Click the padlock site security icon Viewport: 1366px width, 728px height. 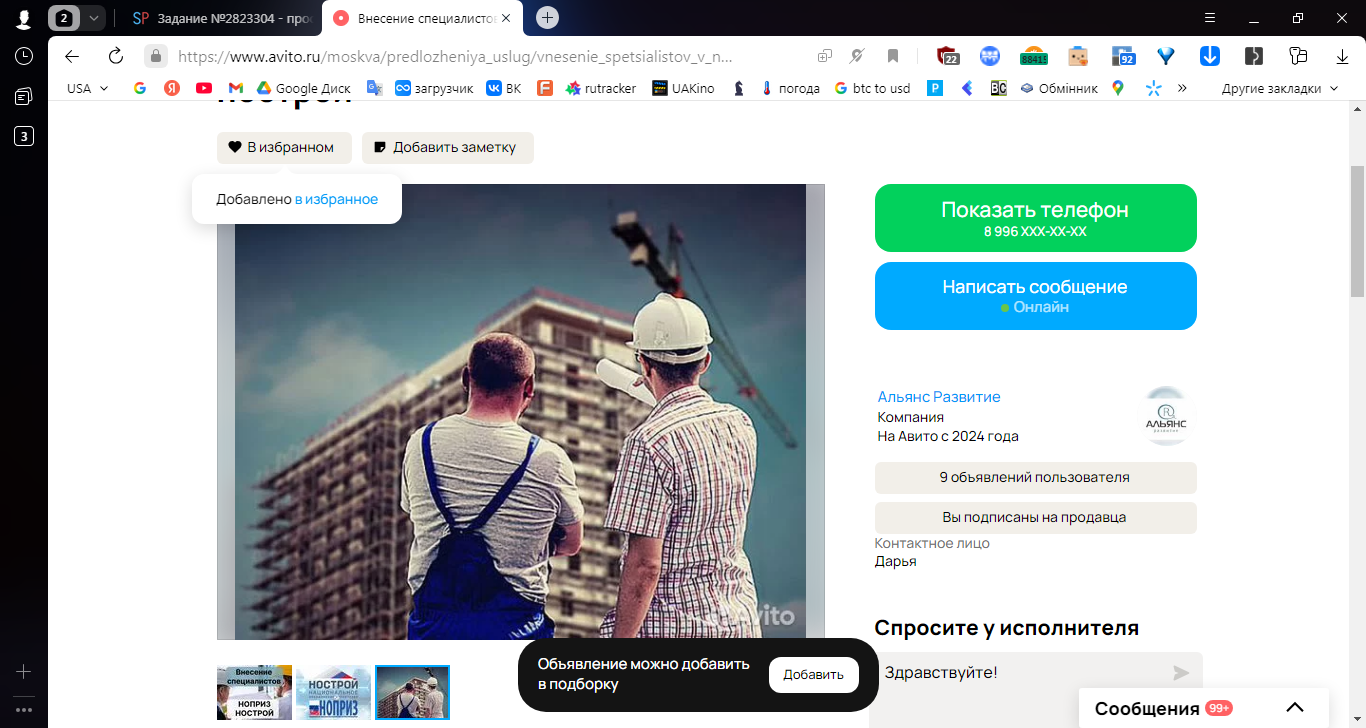(x=155, y=56)
